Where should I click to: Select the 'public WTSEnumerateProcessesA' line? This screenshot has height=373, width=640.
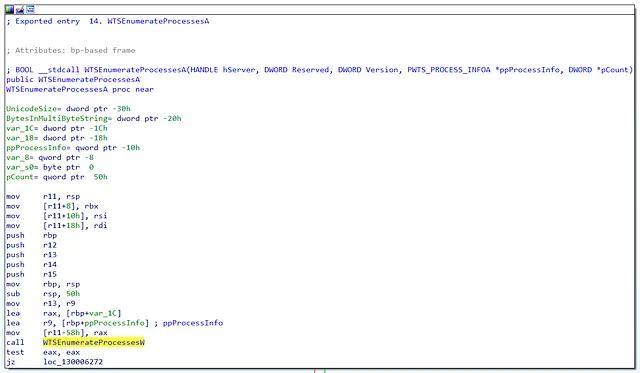click(73, 79)
